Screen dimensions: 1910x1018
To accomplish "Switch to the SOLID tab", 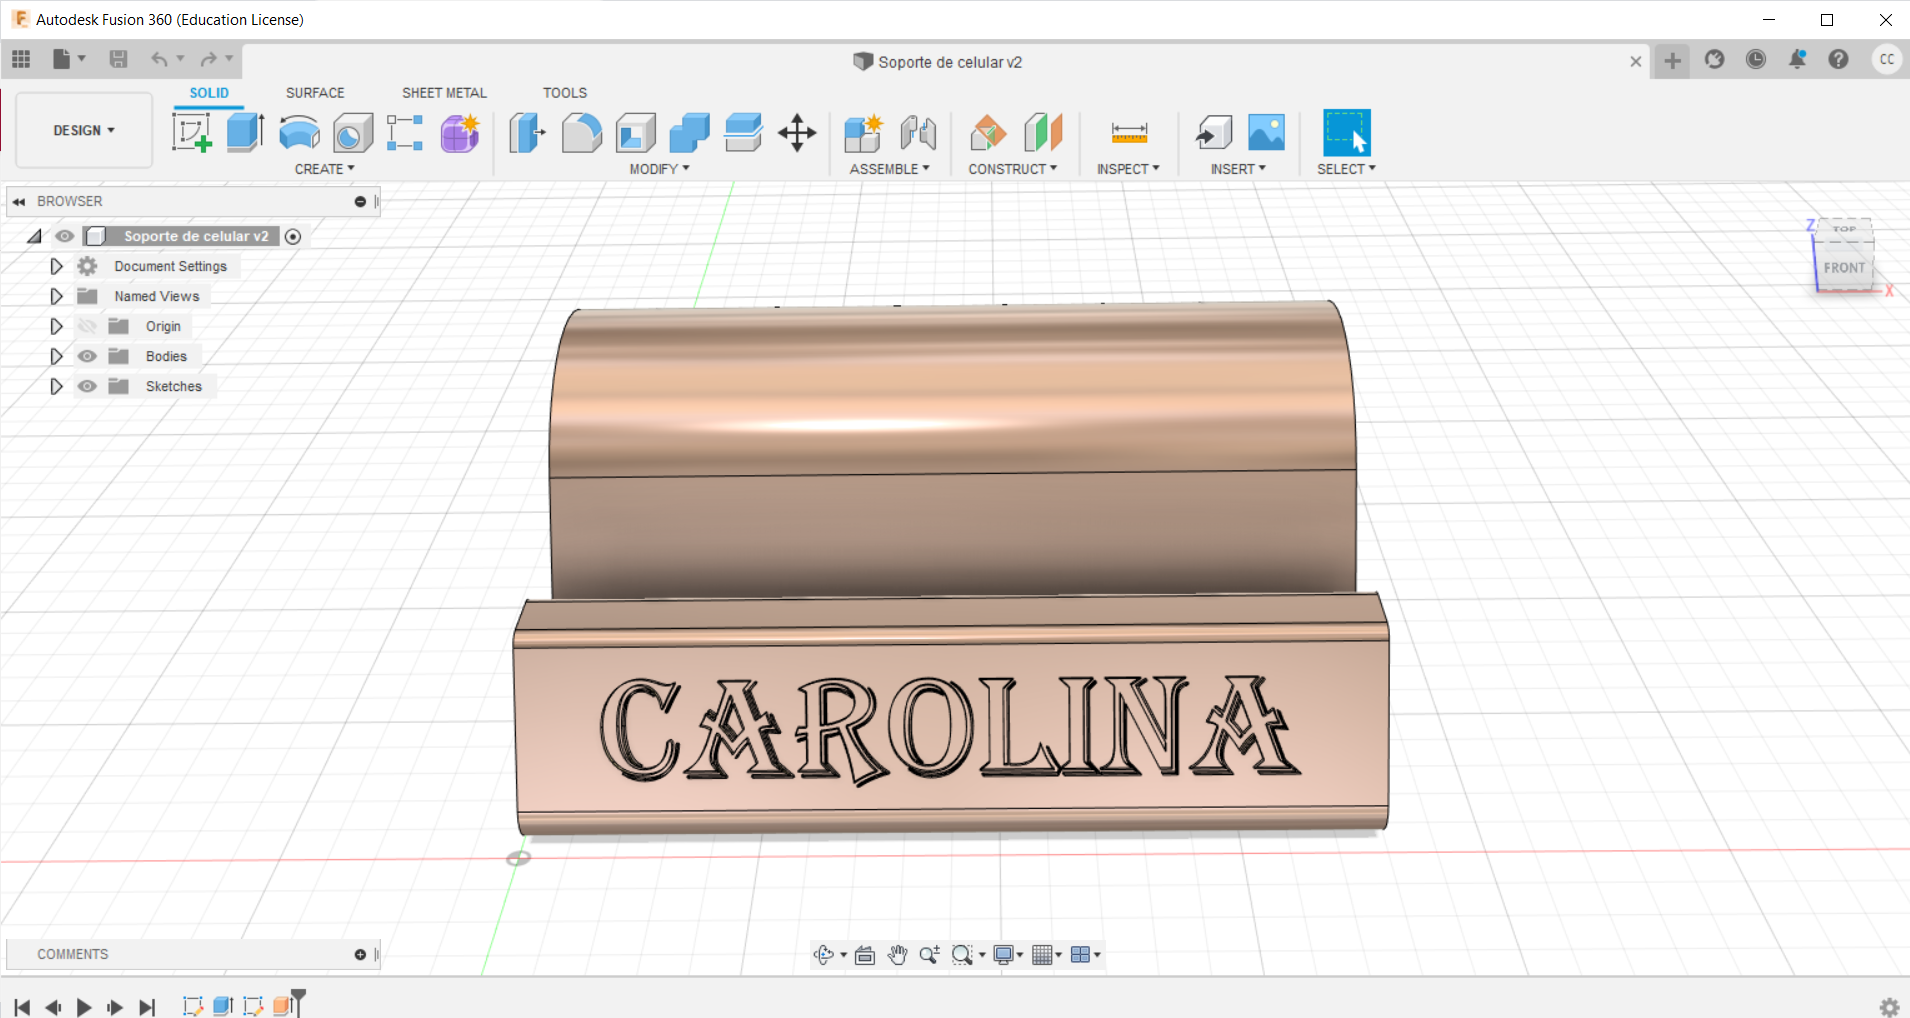I will point(209,93).
